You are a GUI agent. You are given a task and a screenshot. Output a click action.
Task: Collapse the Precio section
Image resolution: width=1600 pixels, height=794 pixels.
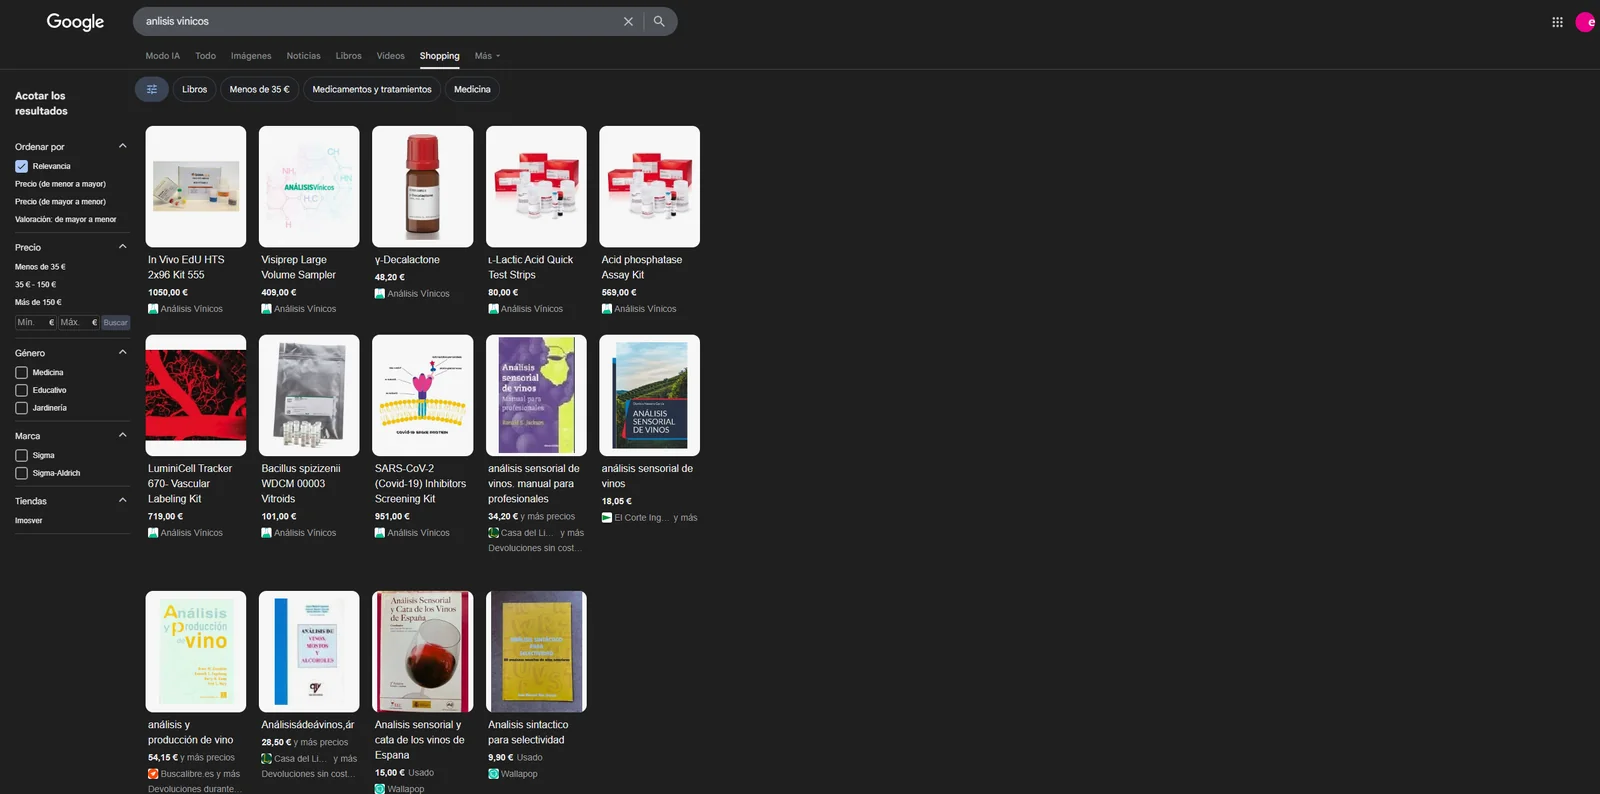pyautogui.click(x=123, y=247)
